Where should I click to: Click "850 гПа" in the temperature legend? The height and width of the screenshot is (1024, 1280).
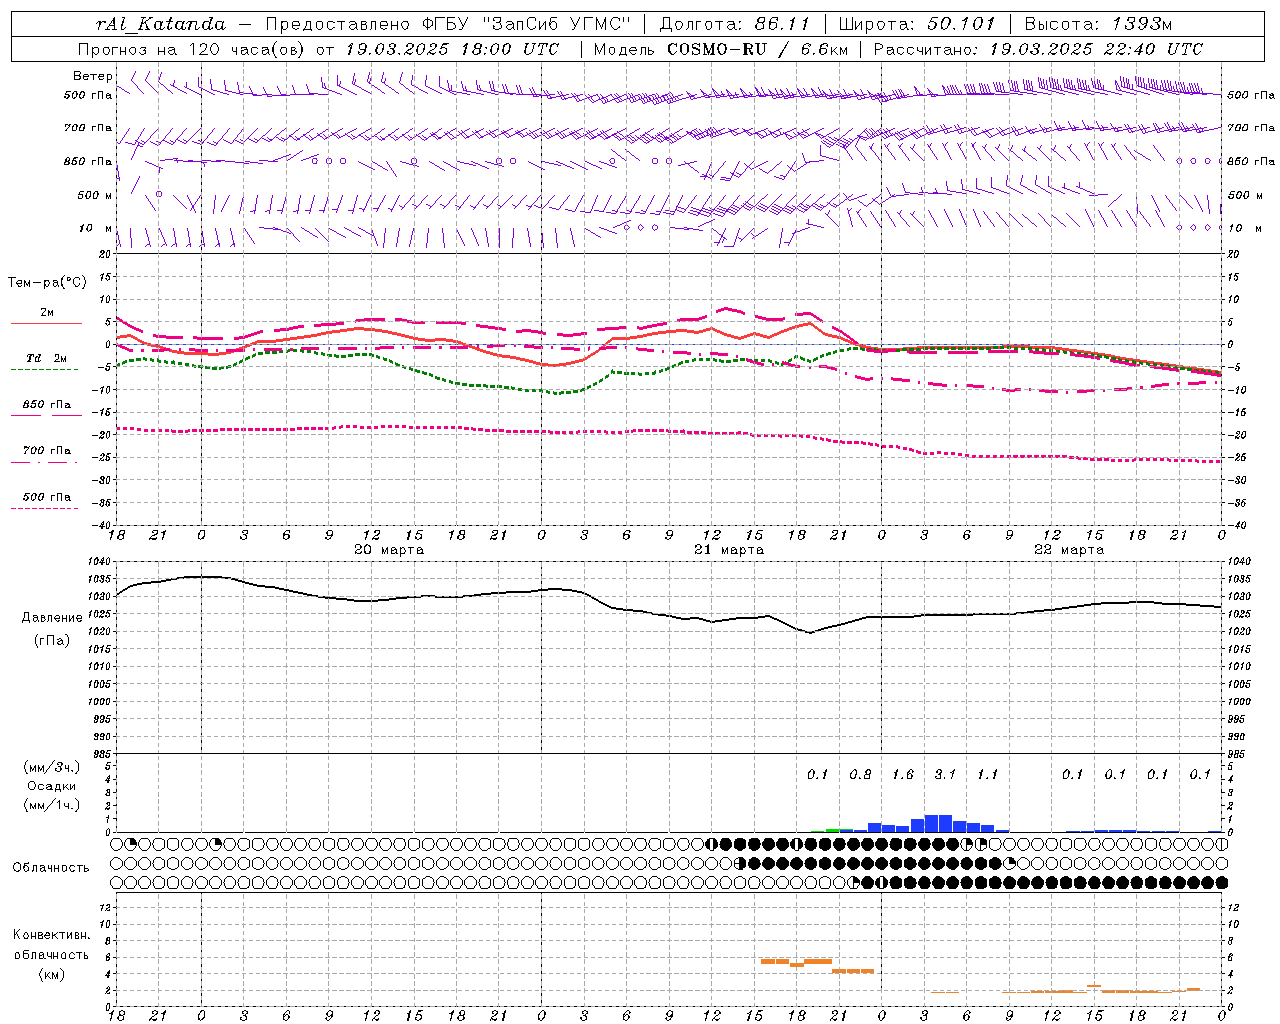[47, 405]
